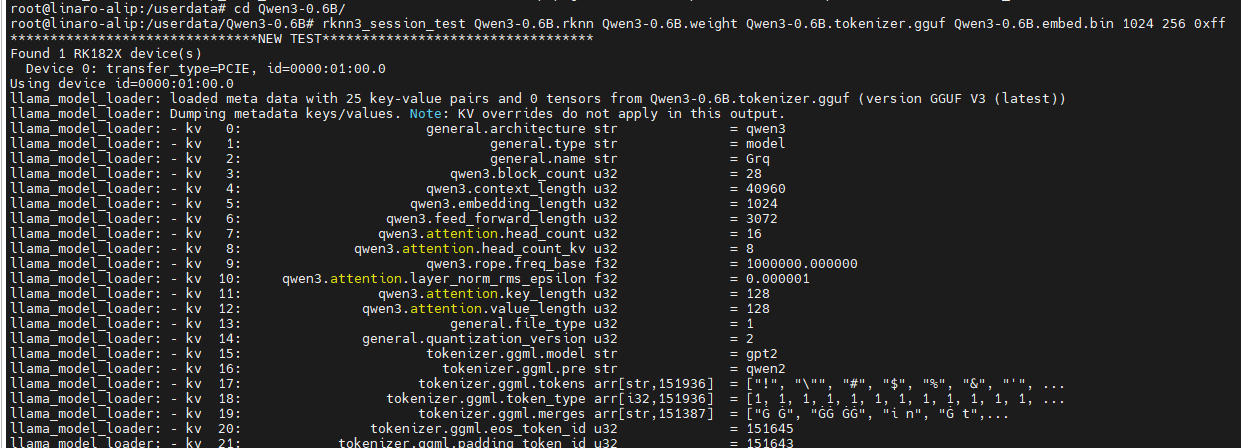Click the key 'general.architecture'
This screenshot has width=1241, height=448.
pos(506,128)
